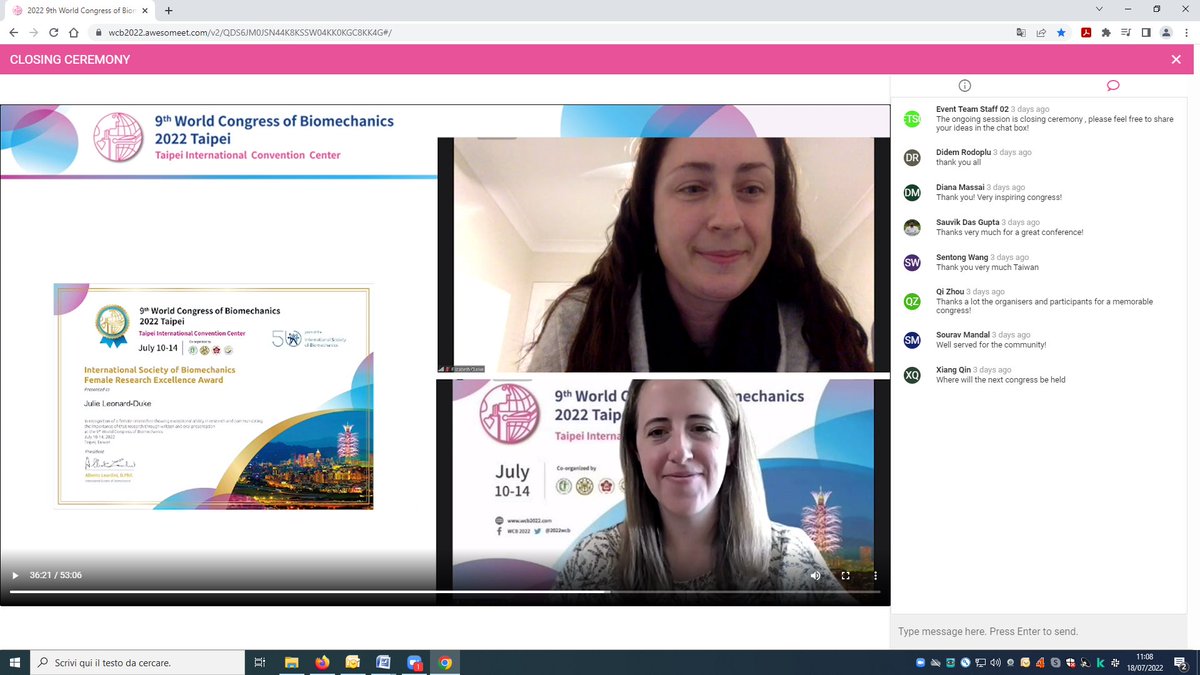Image resolution: width=1200 pixels, height=675 pixels.
Task: Click video timestamp 36:21 / 53:06
Action: pos(56,575)
